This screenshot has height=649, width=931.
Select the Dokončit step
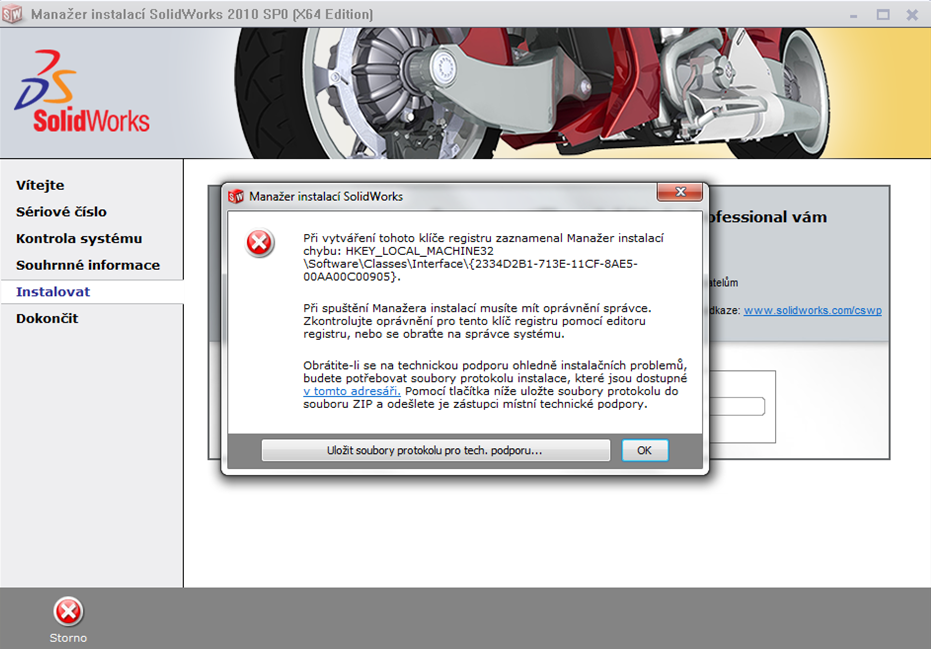pos(47,319)
